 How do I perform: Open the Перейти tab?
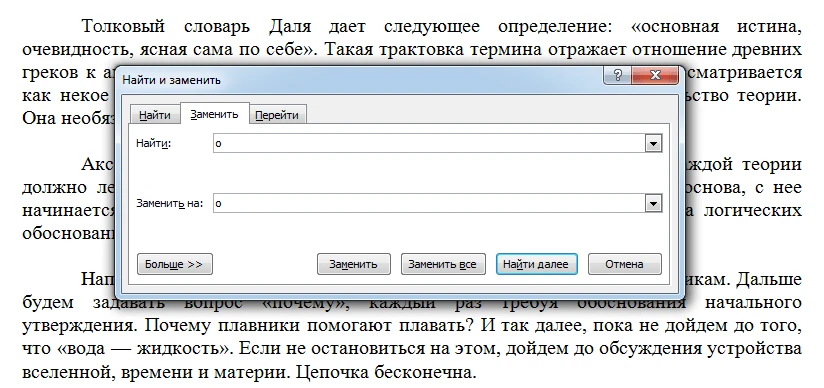[277, 115]
